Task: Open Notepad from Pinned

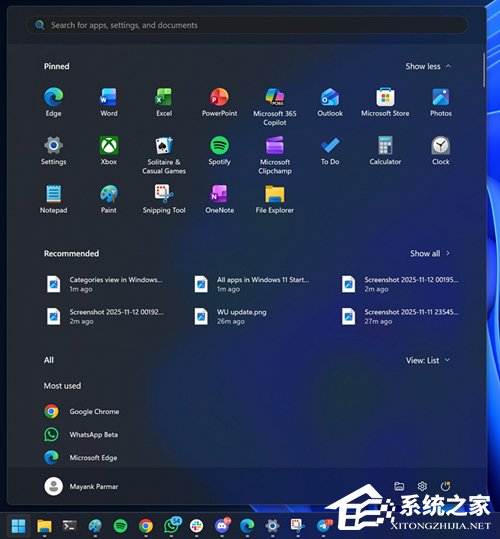Action: 53,199
